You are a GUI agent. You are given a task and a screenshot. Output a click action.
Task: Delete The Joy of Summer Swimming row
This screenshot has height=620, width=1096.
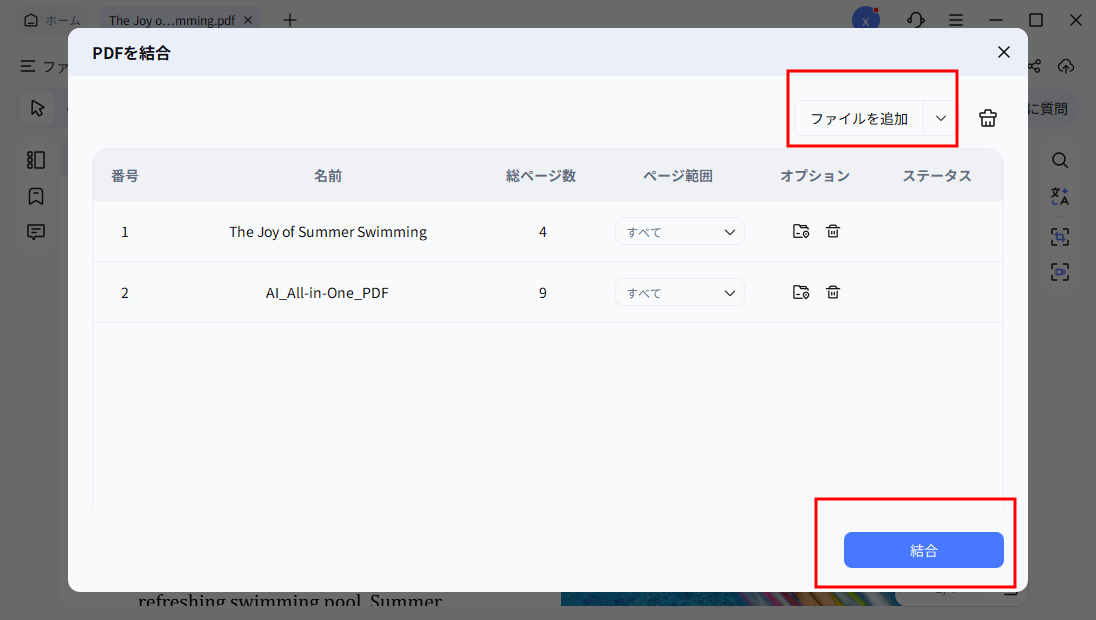coord(832,232)
